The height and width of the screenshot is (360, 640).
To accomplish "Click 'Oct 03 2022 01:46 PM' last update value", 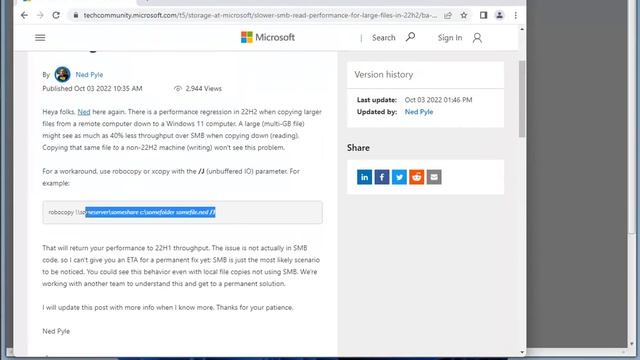I will point(438,100).
